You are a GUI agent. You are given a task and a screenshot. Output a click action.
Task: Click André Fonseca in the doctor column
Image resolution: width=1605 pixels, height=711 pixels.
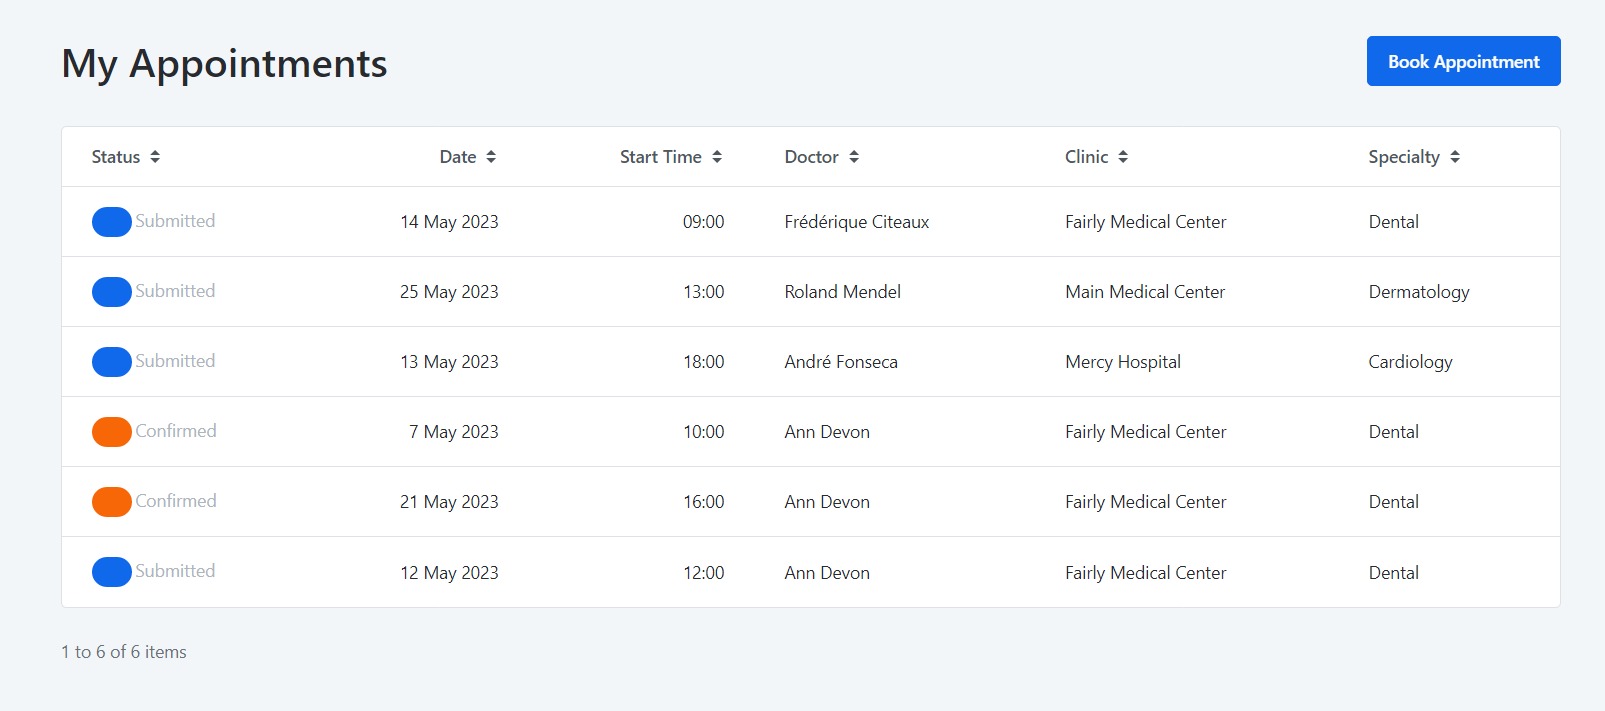841,362
